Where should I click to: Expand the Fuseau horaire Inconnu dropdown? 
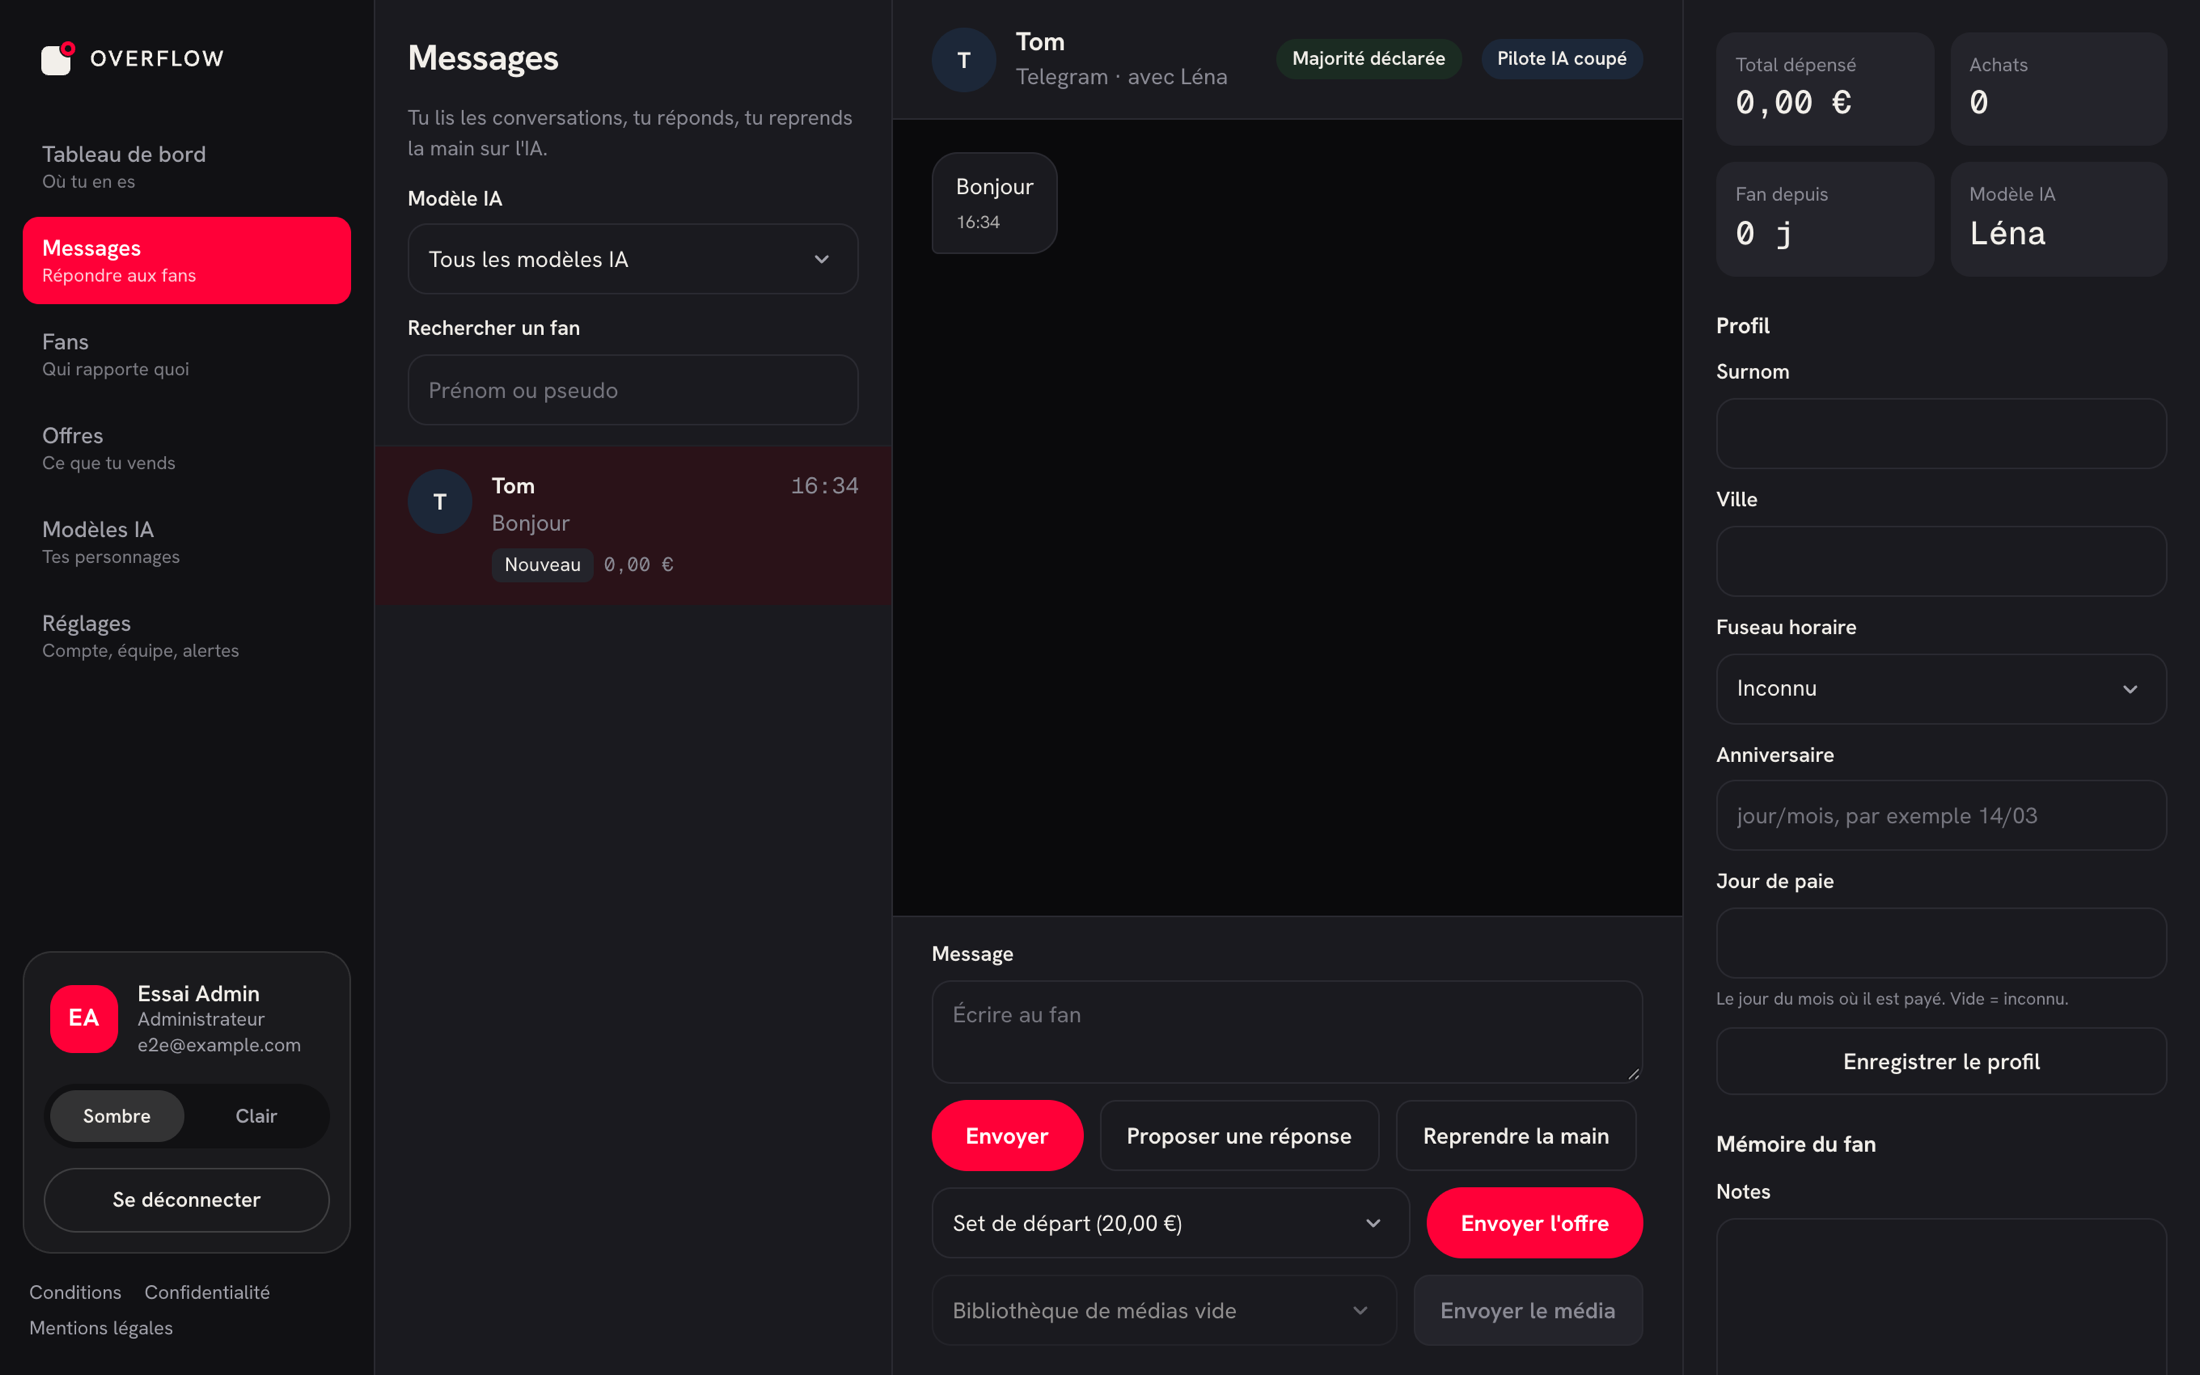click(1941, 689)
